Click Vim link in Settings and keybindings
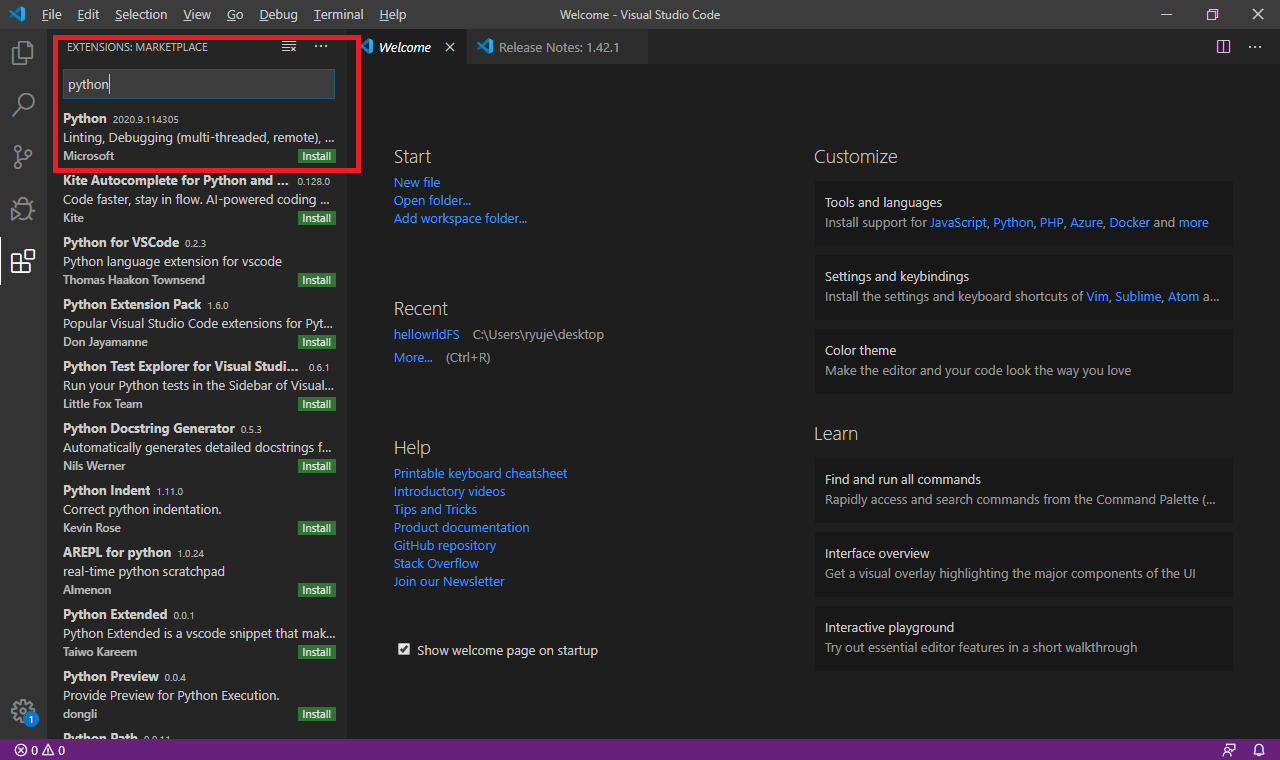Screen dimensions: 1280x760 pos(1097,296)
